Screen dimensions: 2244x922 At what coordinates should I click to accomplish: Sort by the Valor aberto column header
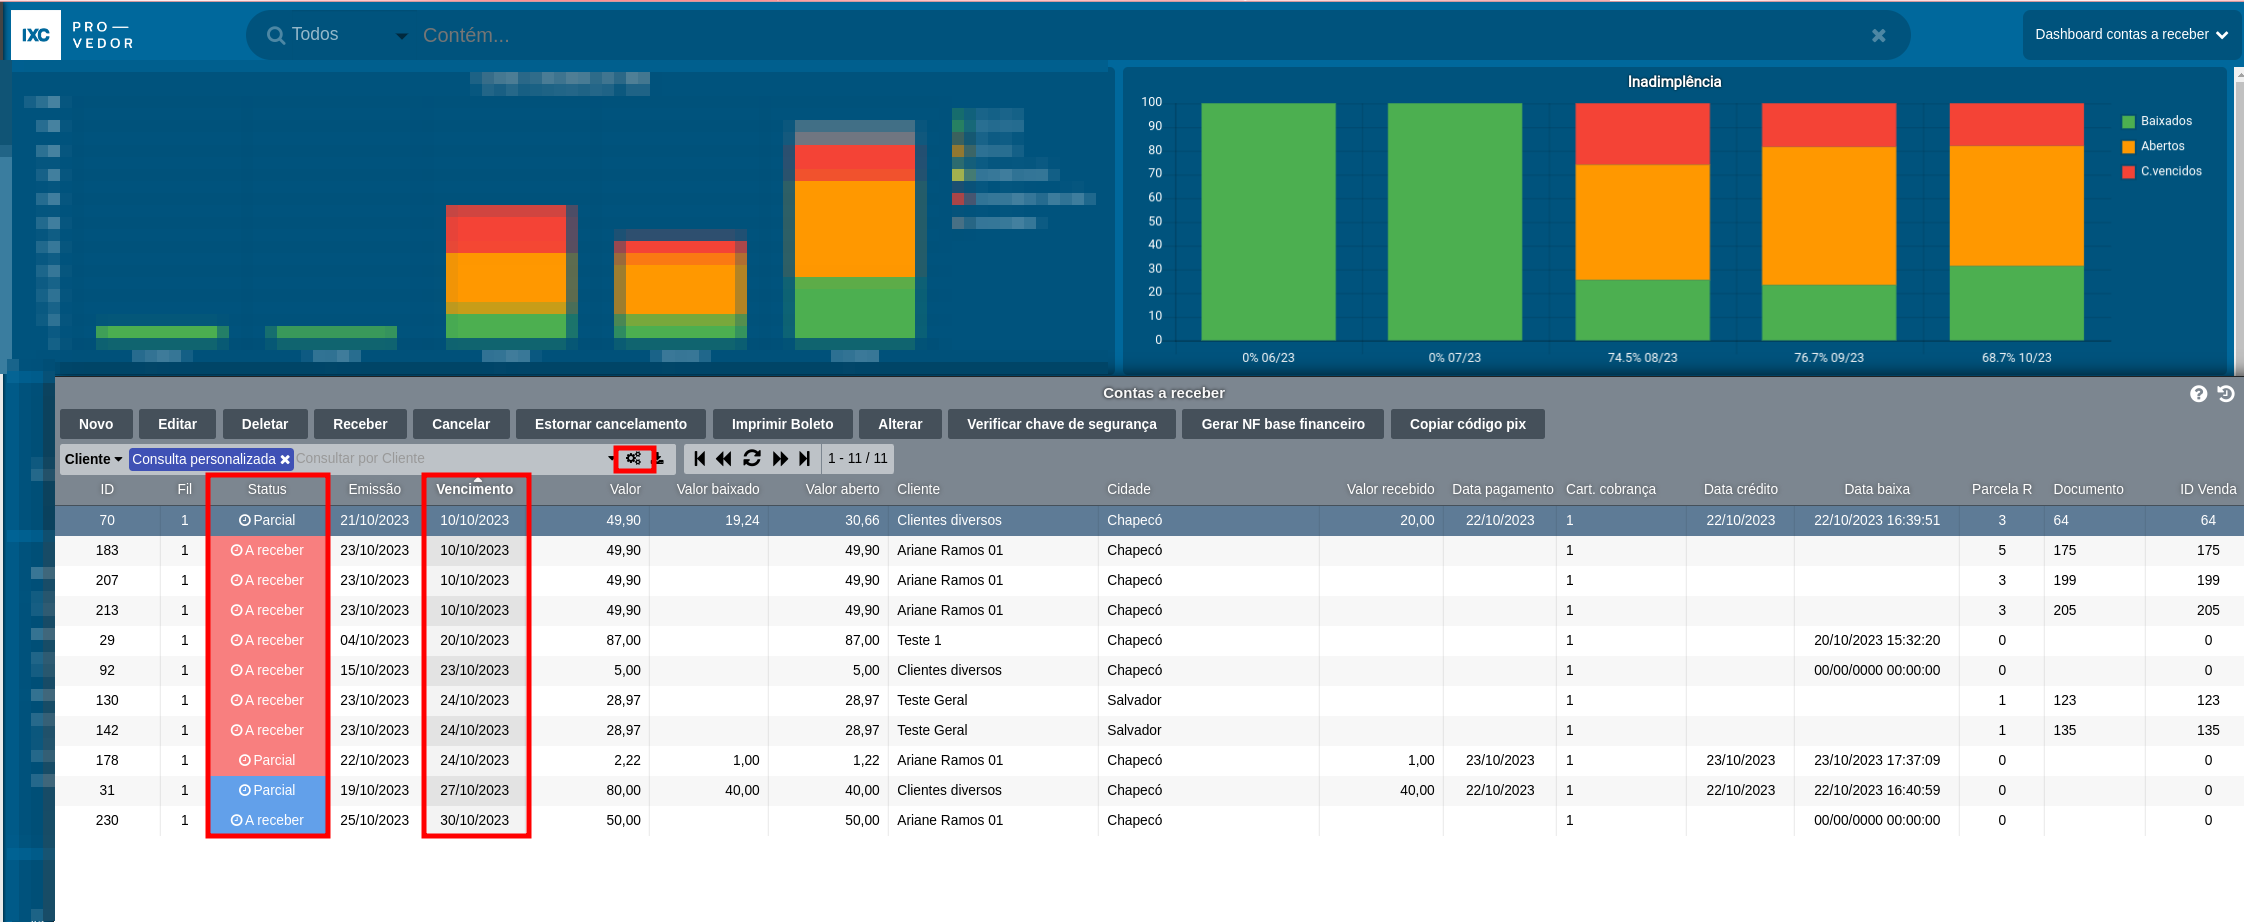tap(843, 489)
